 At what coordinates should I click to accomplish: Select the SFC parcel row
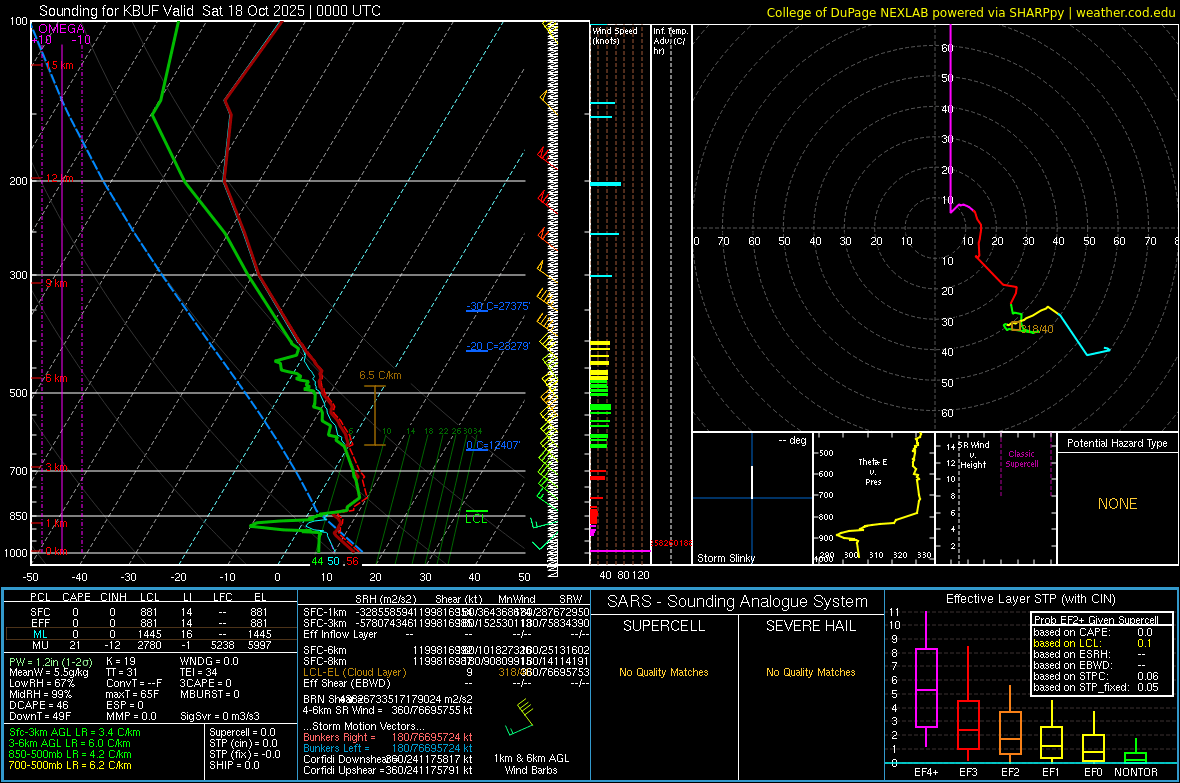[150, 612]
